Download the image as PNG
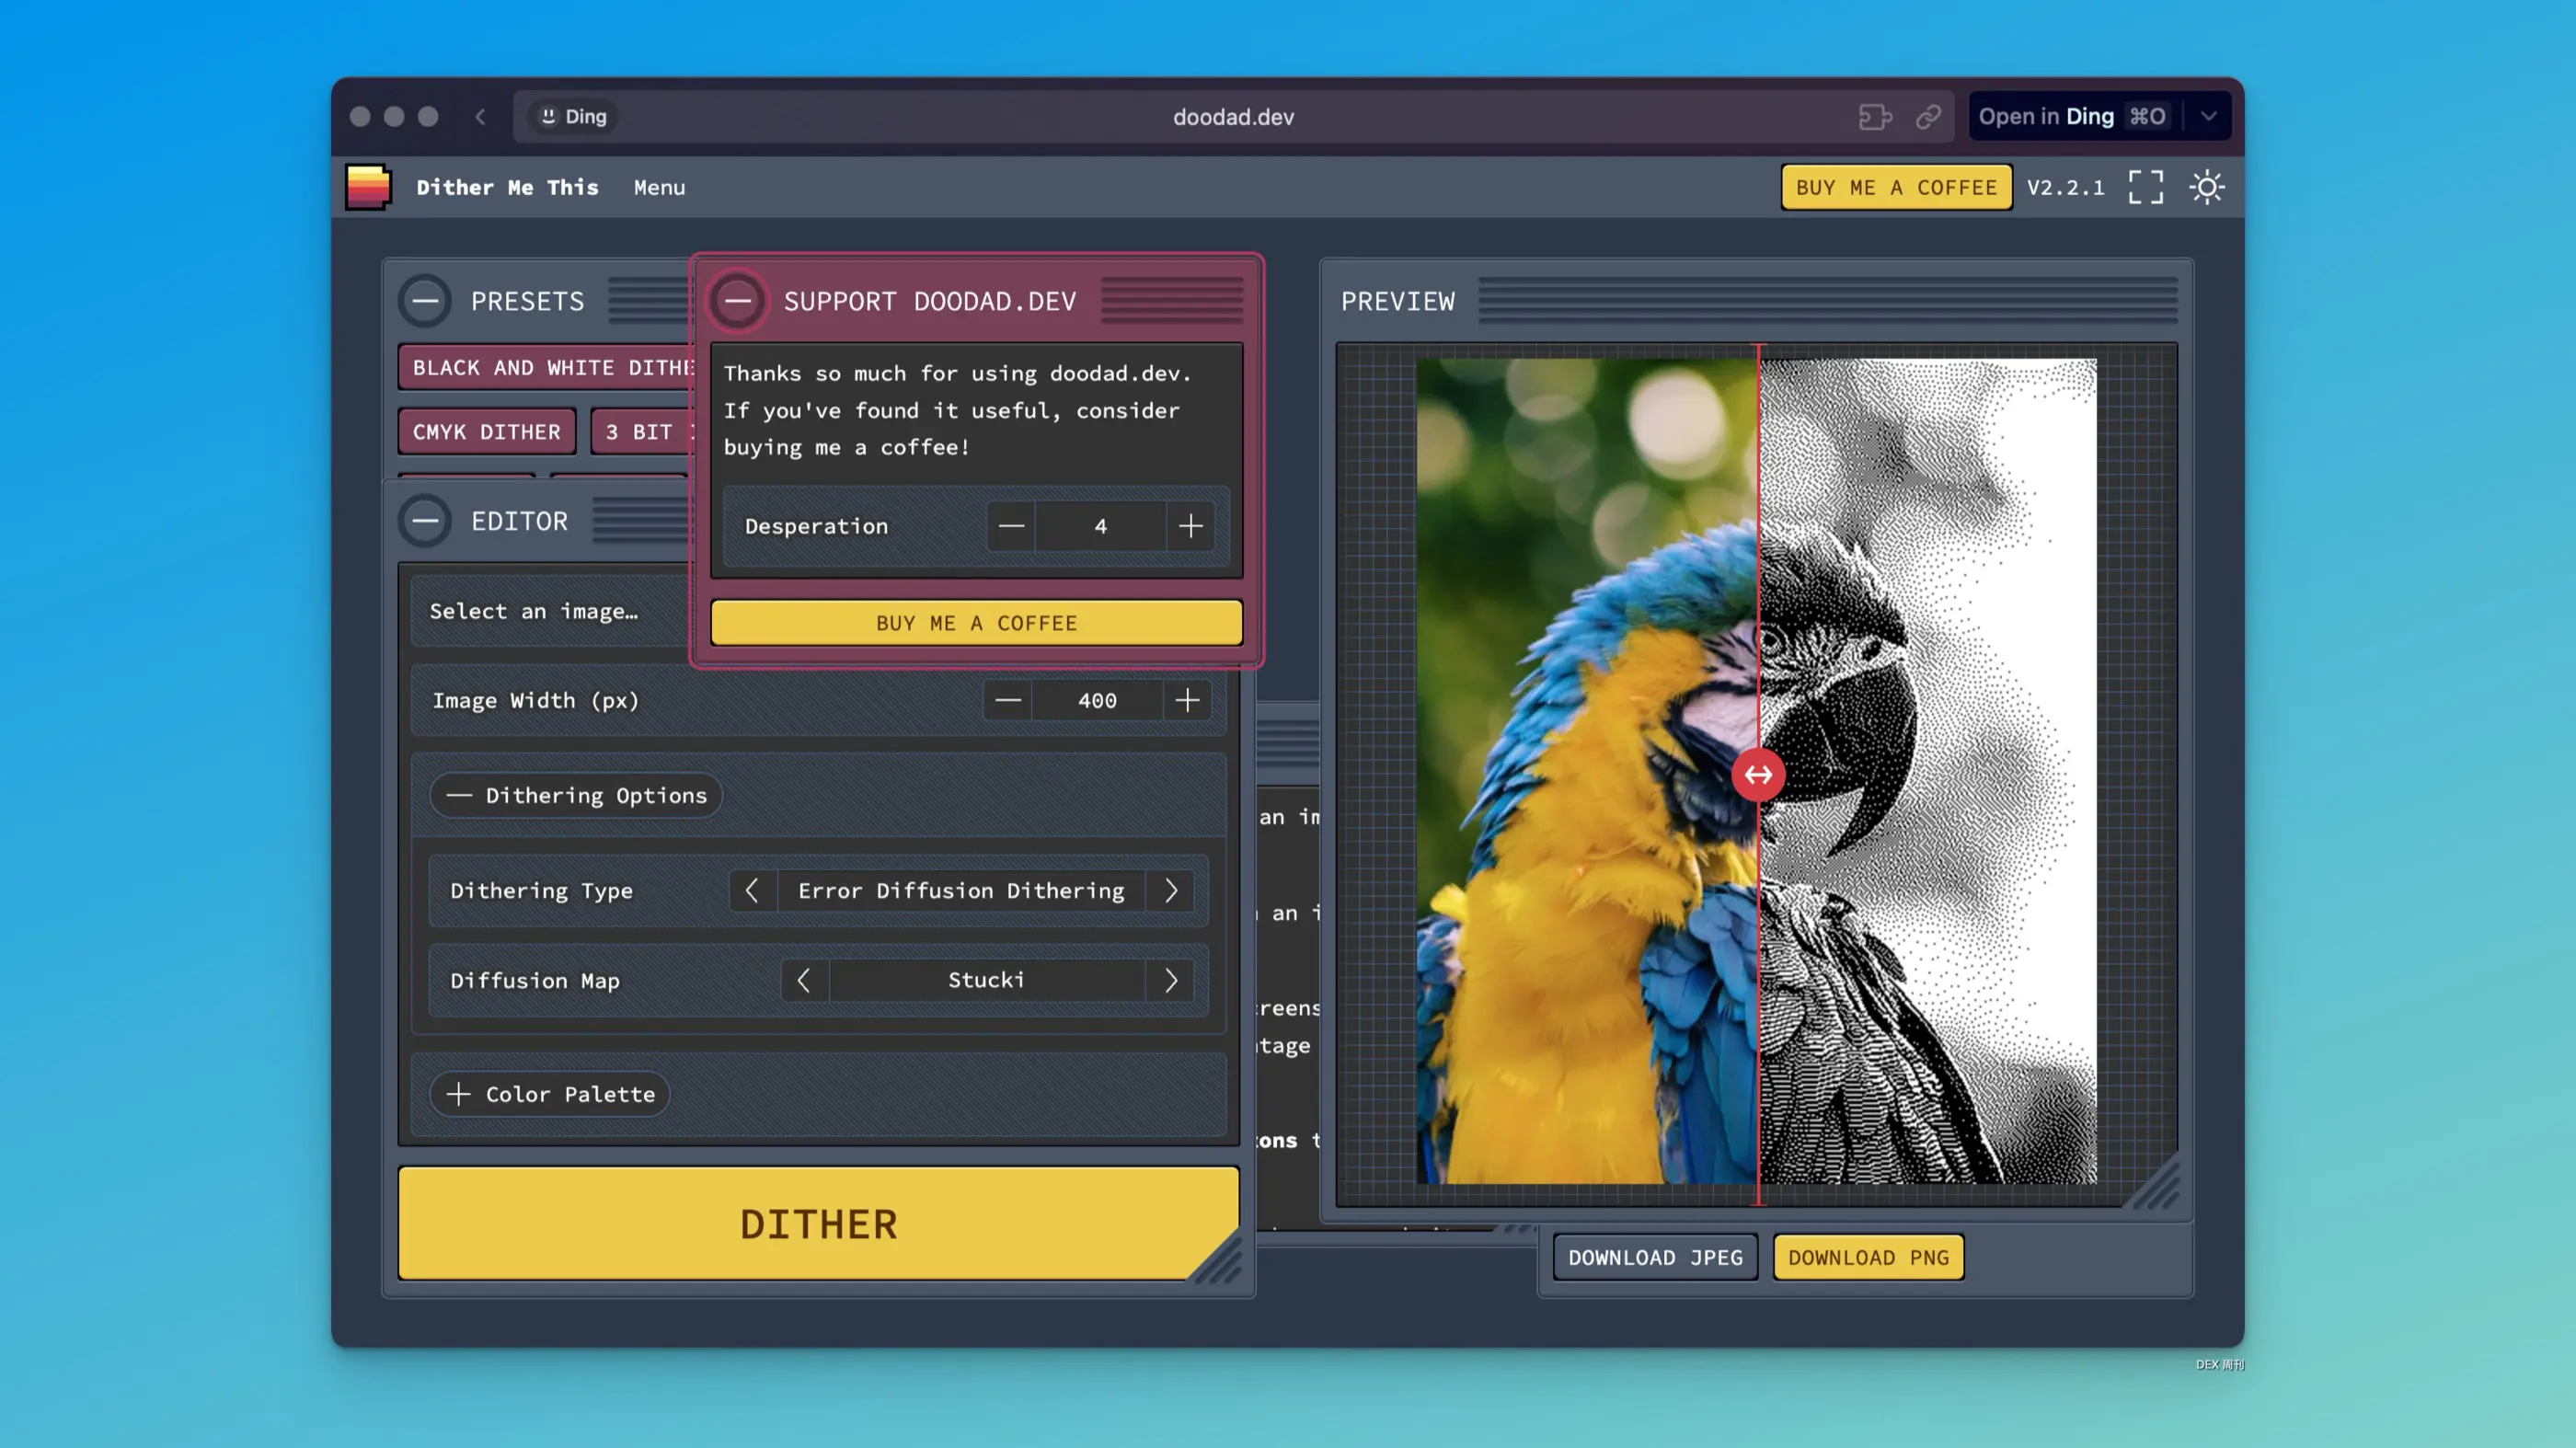Viewport: 2576px width, 1448px height. pyautogui.click(x=1868, y=1257)
